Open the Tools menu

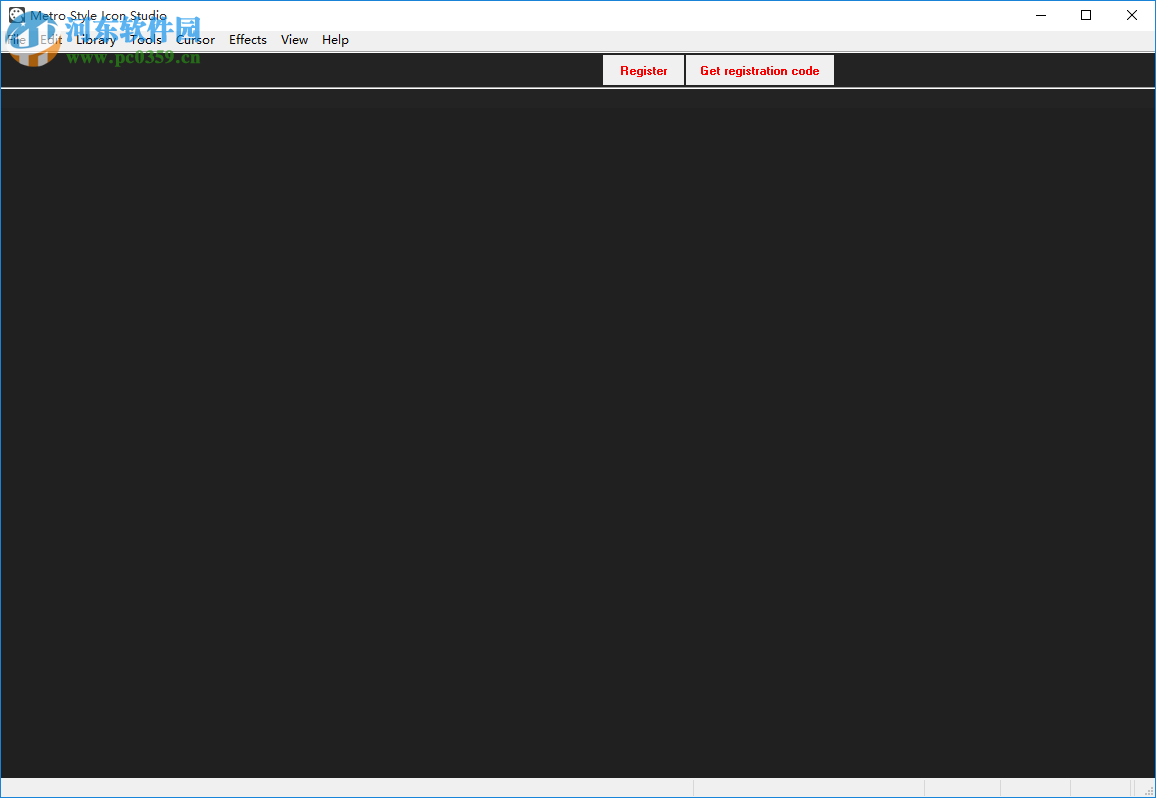click(x=146, y=40)
